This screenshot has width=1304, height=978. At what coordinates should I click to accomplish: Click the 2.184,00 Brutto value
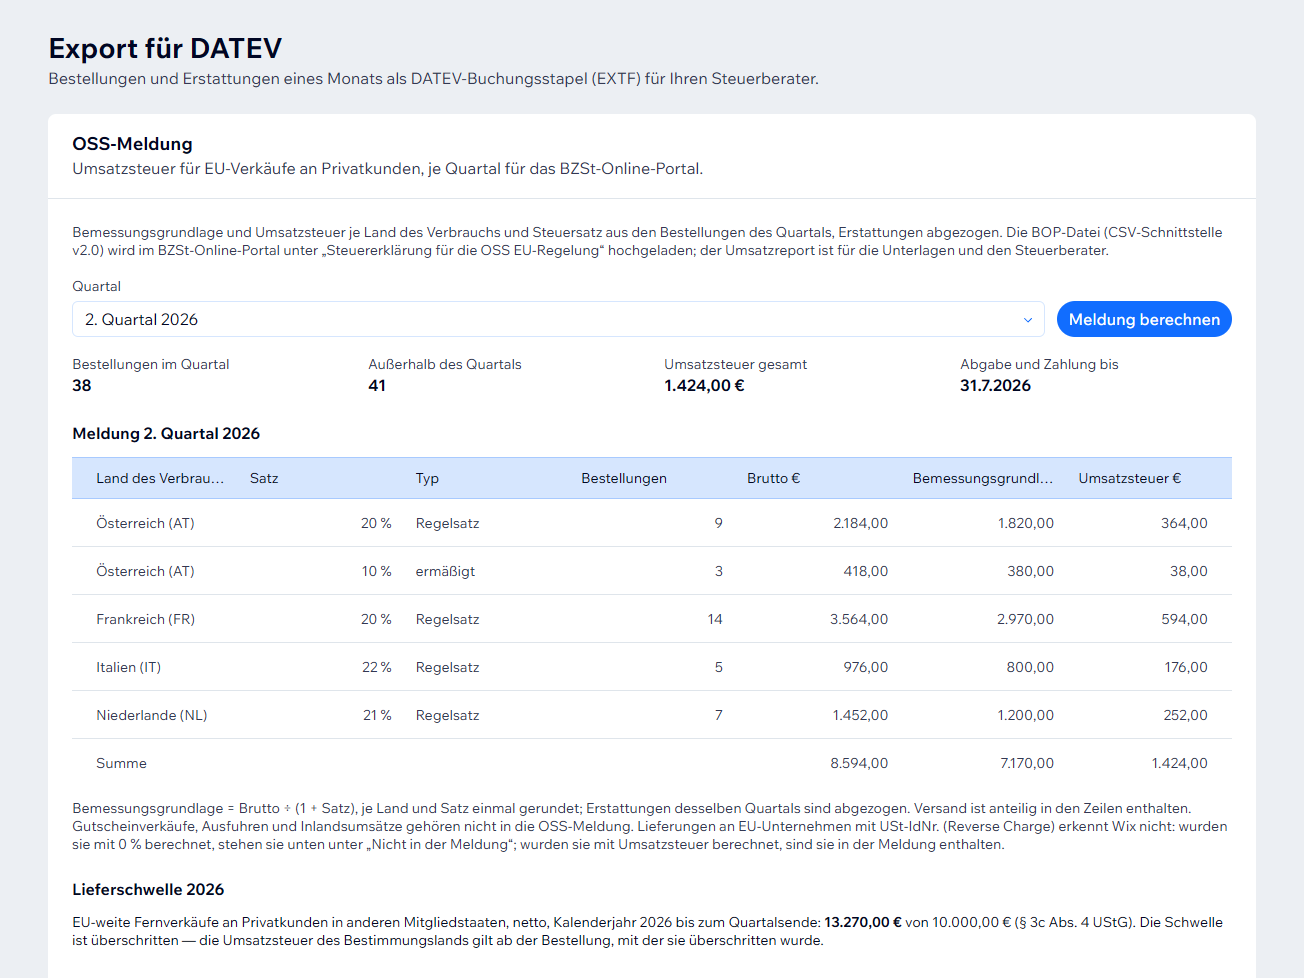pyautogui.click(x=860, y=523)
